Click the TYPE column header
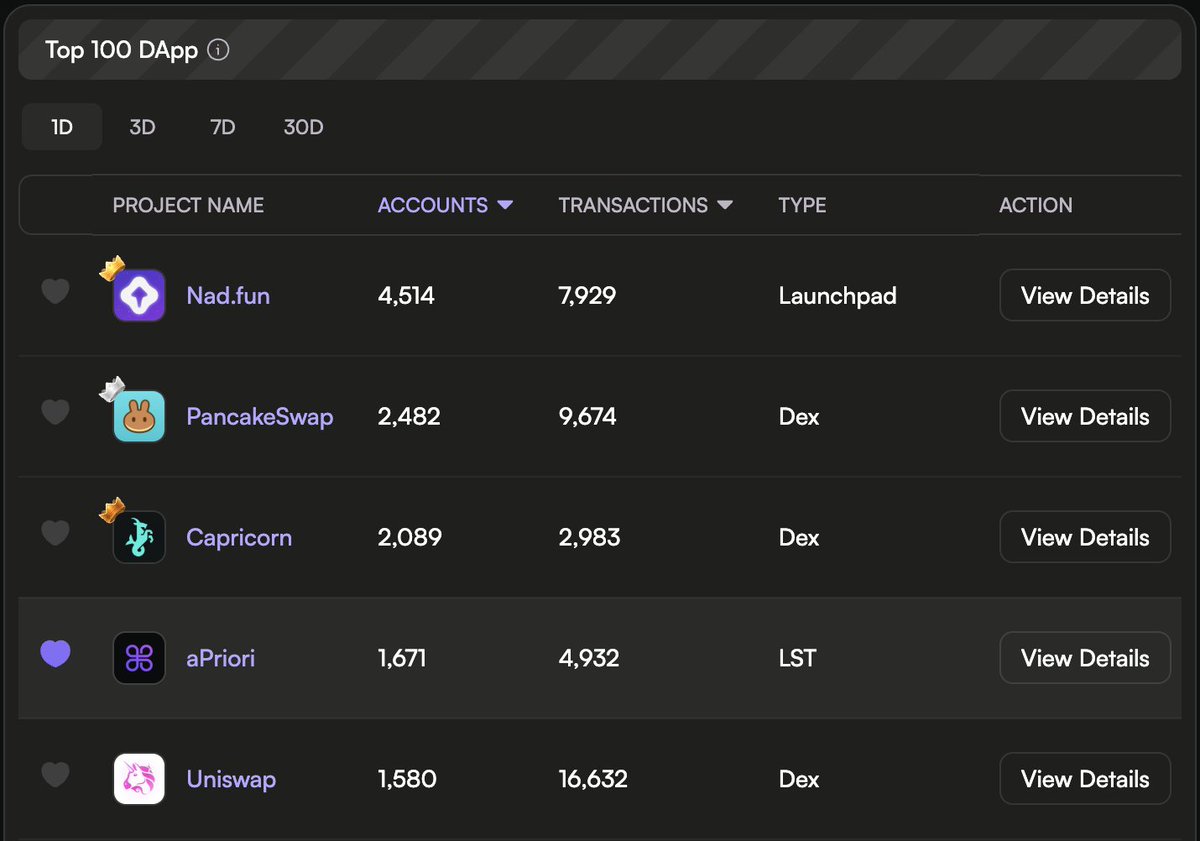1200x841 pixels. click(x=802, y=205)
